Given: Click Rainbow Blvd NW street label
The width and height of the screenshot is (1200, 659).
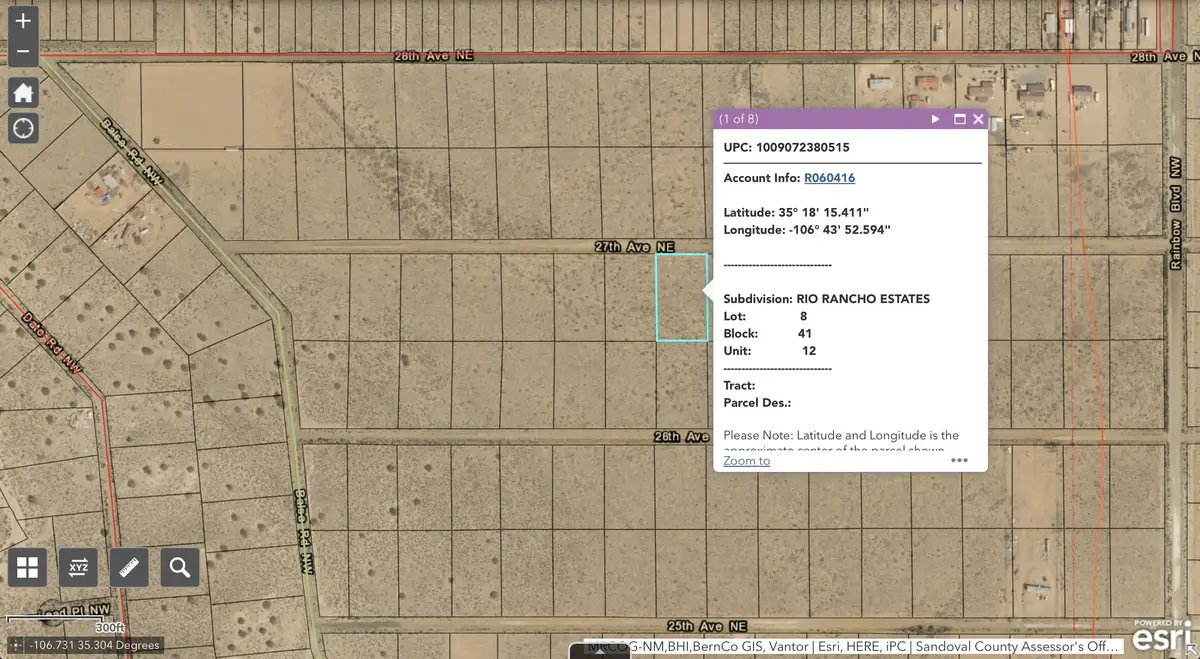Looking at the screenshot, I should (1177, 211).
